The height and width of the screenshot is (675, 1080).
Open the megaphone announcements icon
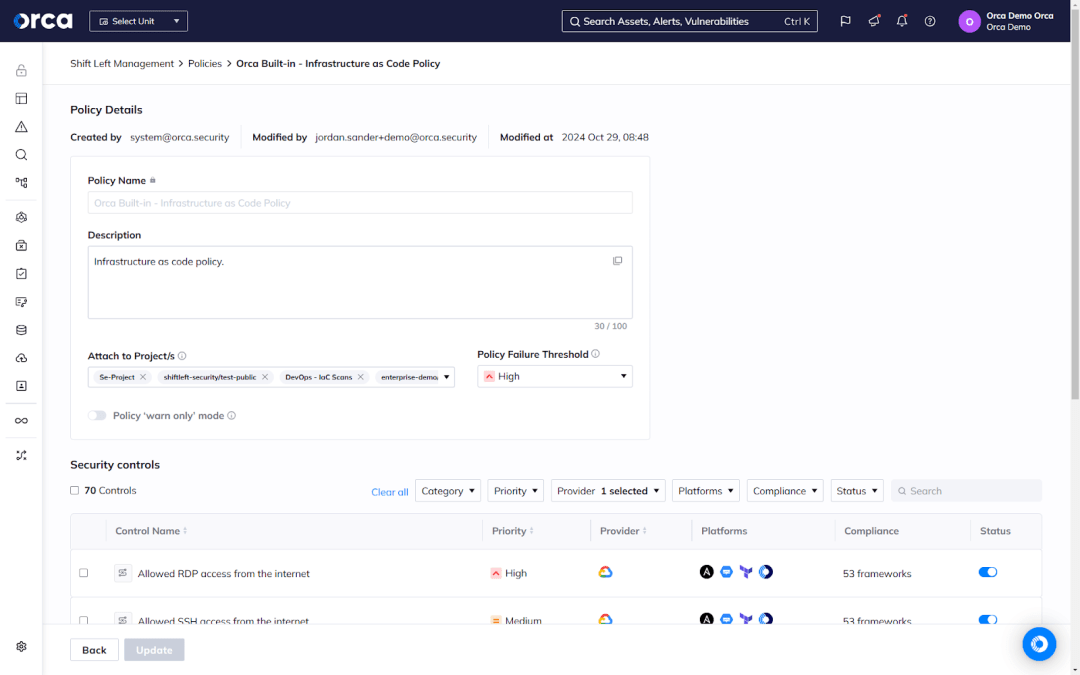point(874,21)
